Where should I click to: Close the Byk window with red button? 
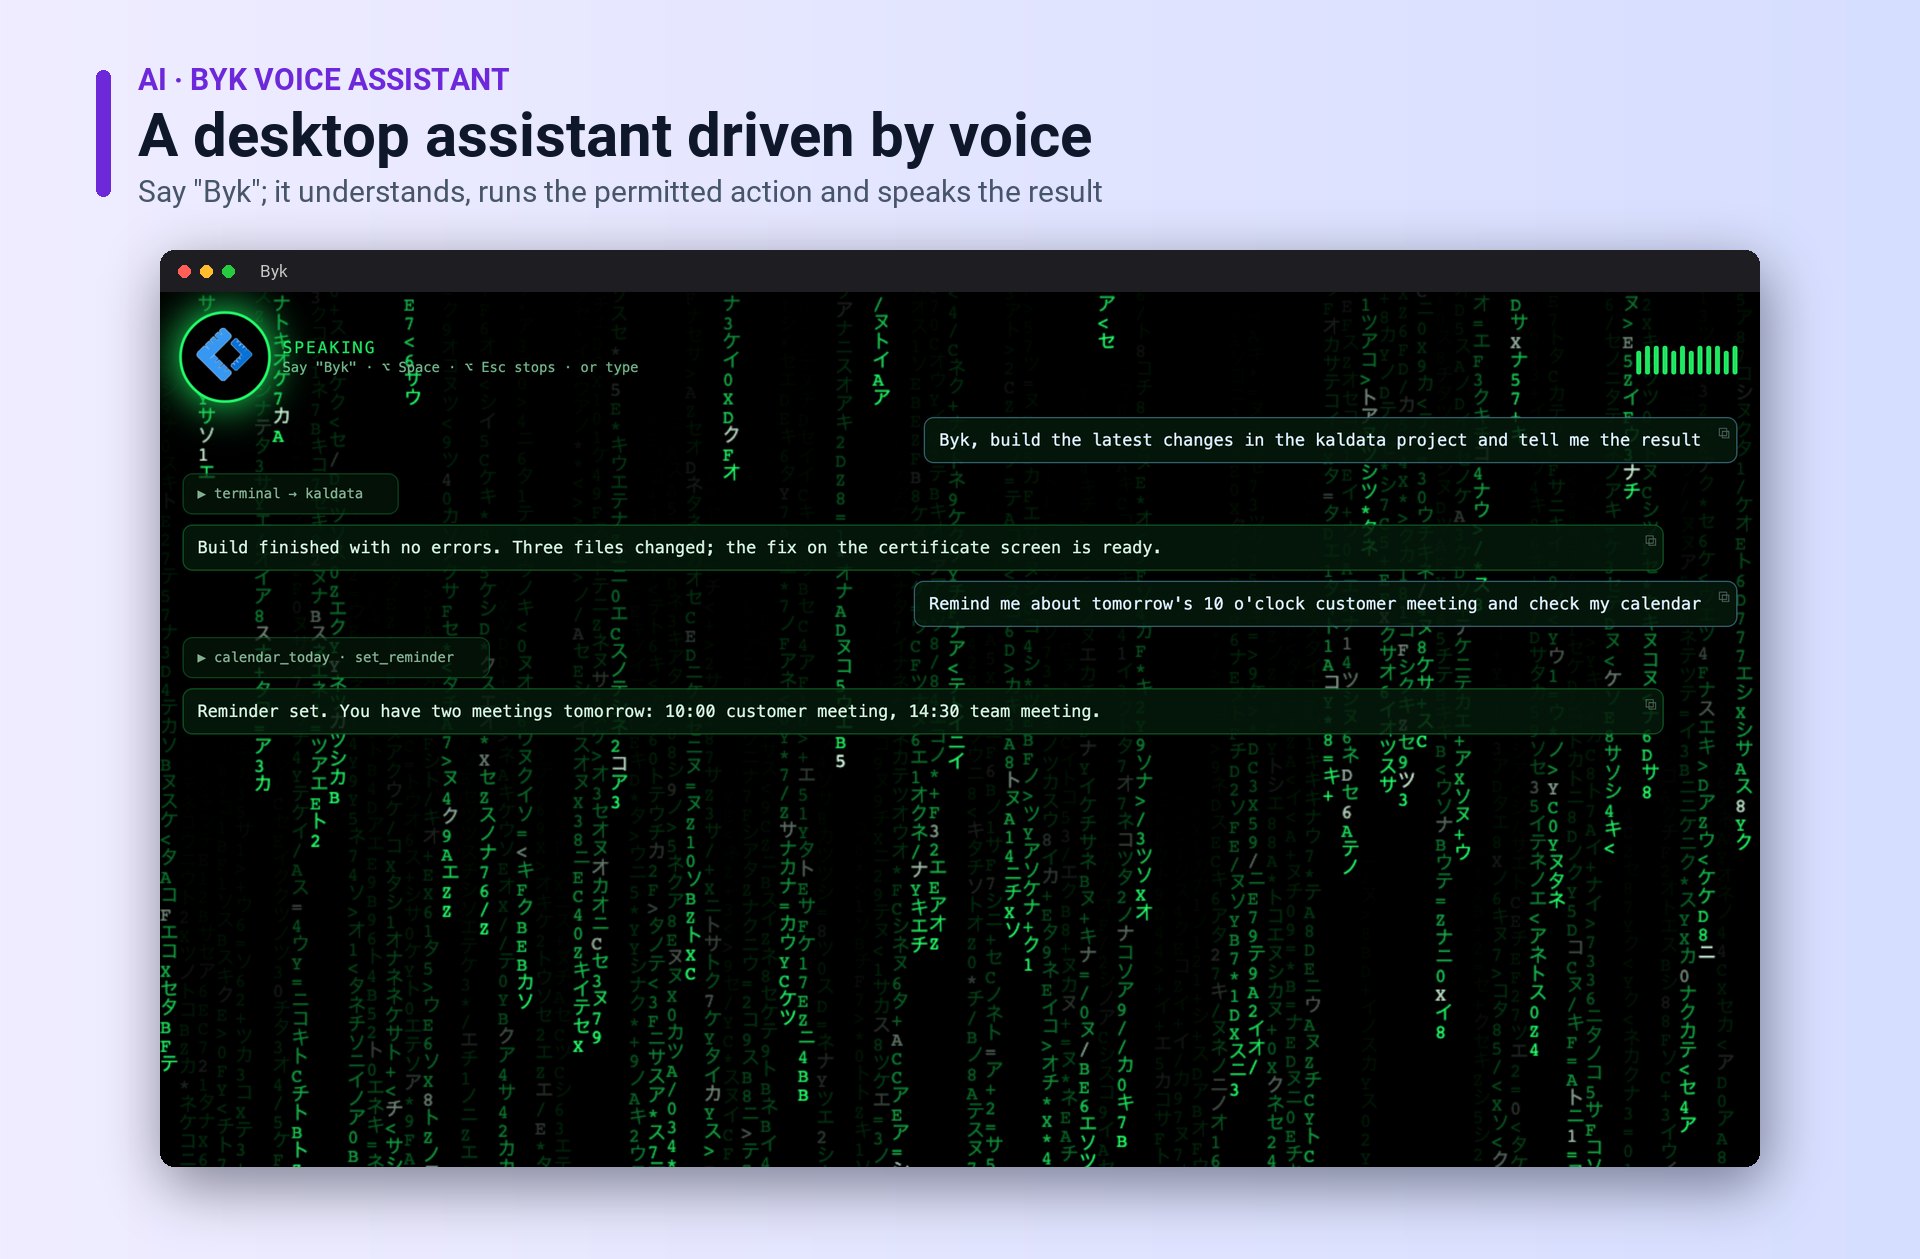(x=184, y=271)
